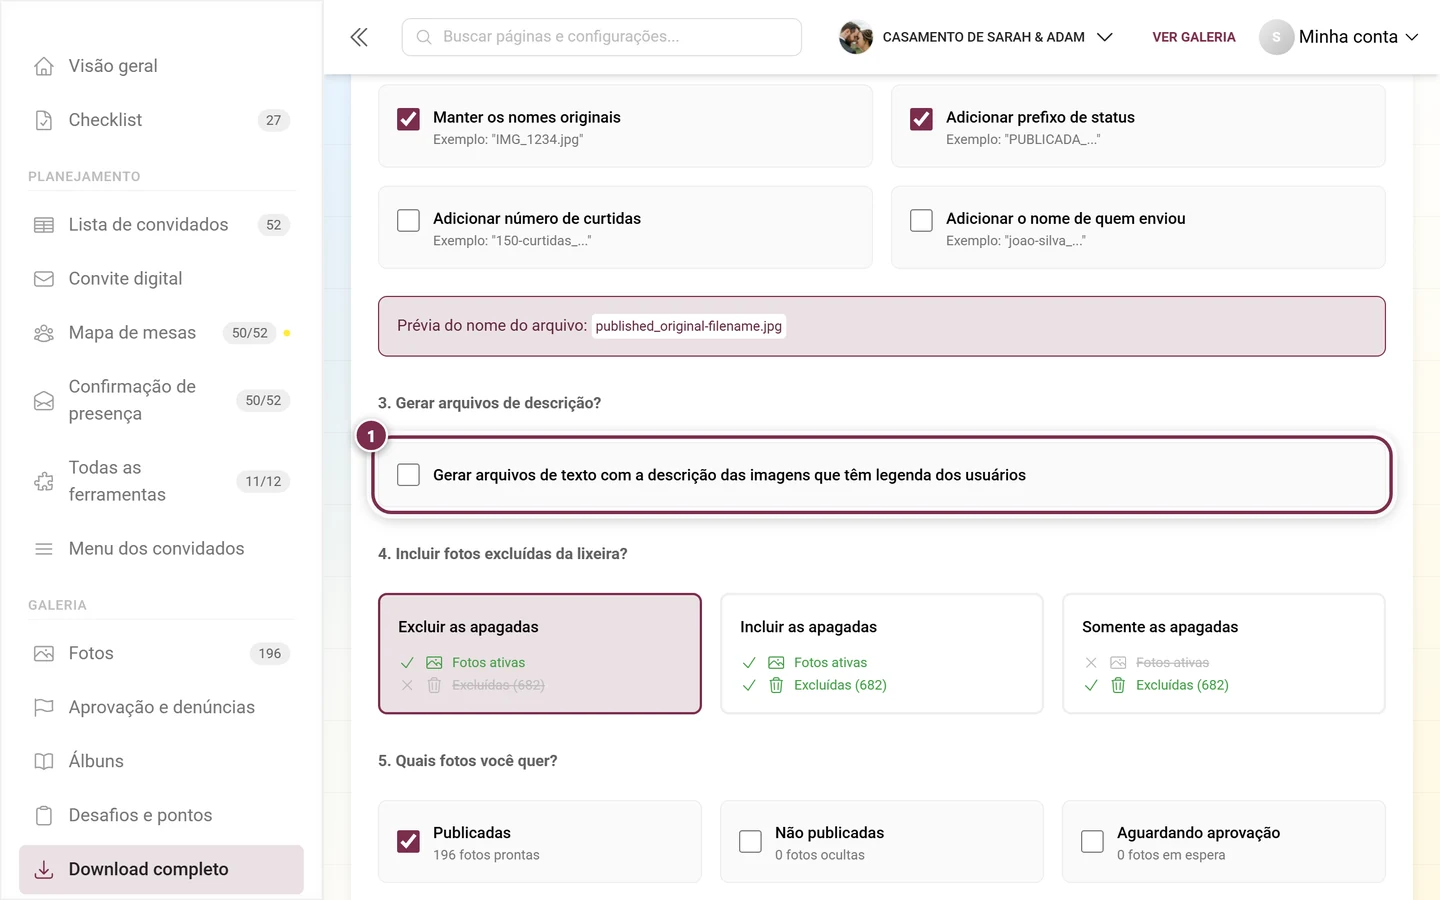This screenshot has width=1440, height=900.
Task: Collapse the sidebar with double-chevron icon
Action: pos(359,37)
